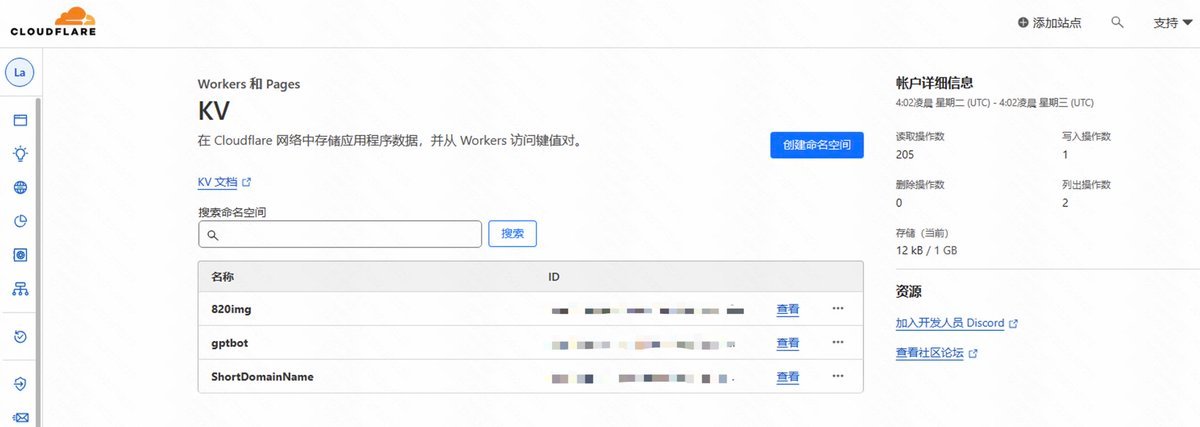Click the lightbulb discover icon in sidebar
The image size is (1200, 427).
[20, 154]
